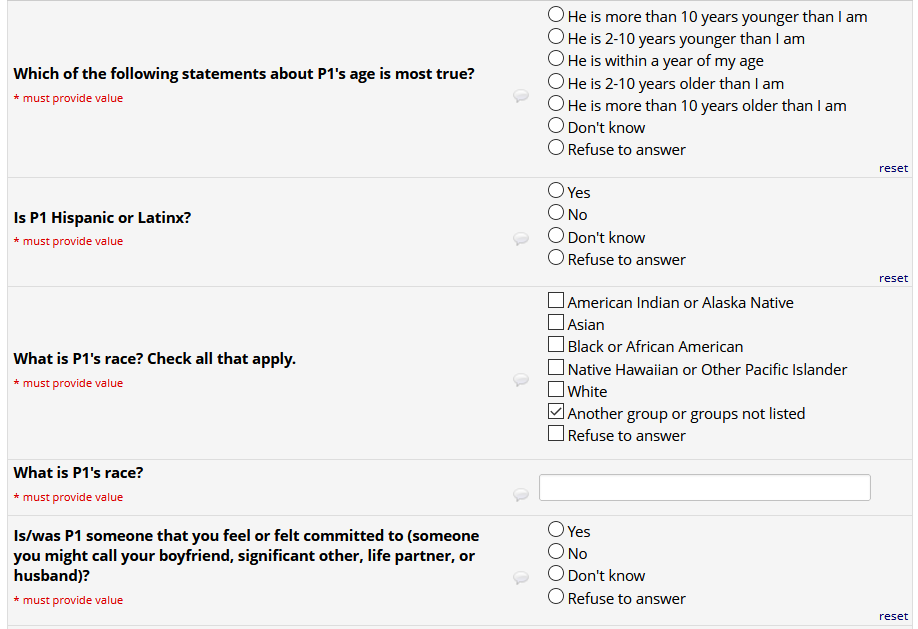
Task: Click comment balloon icon beside P1's age question
Action: [520, 96]
